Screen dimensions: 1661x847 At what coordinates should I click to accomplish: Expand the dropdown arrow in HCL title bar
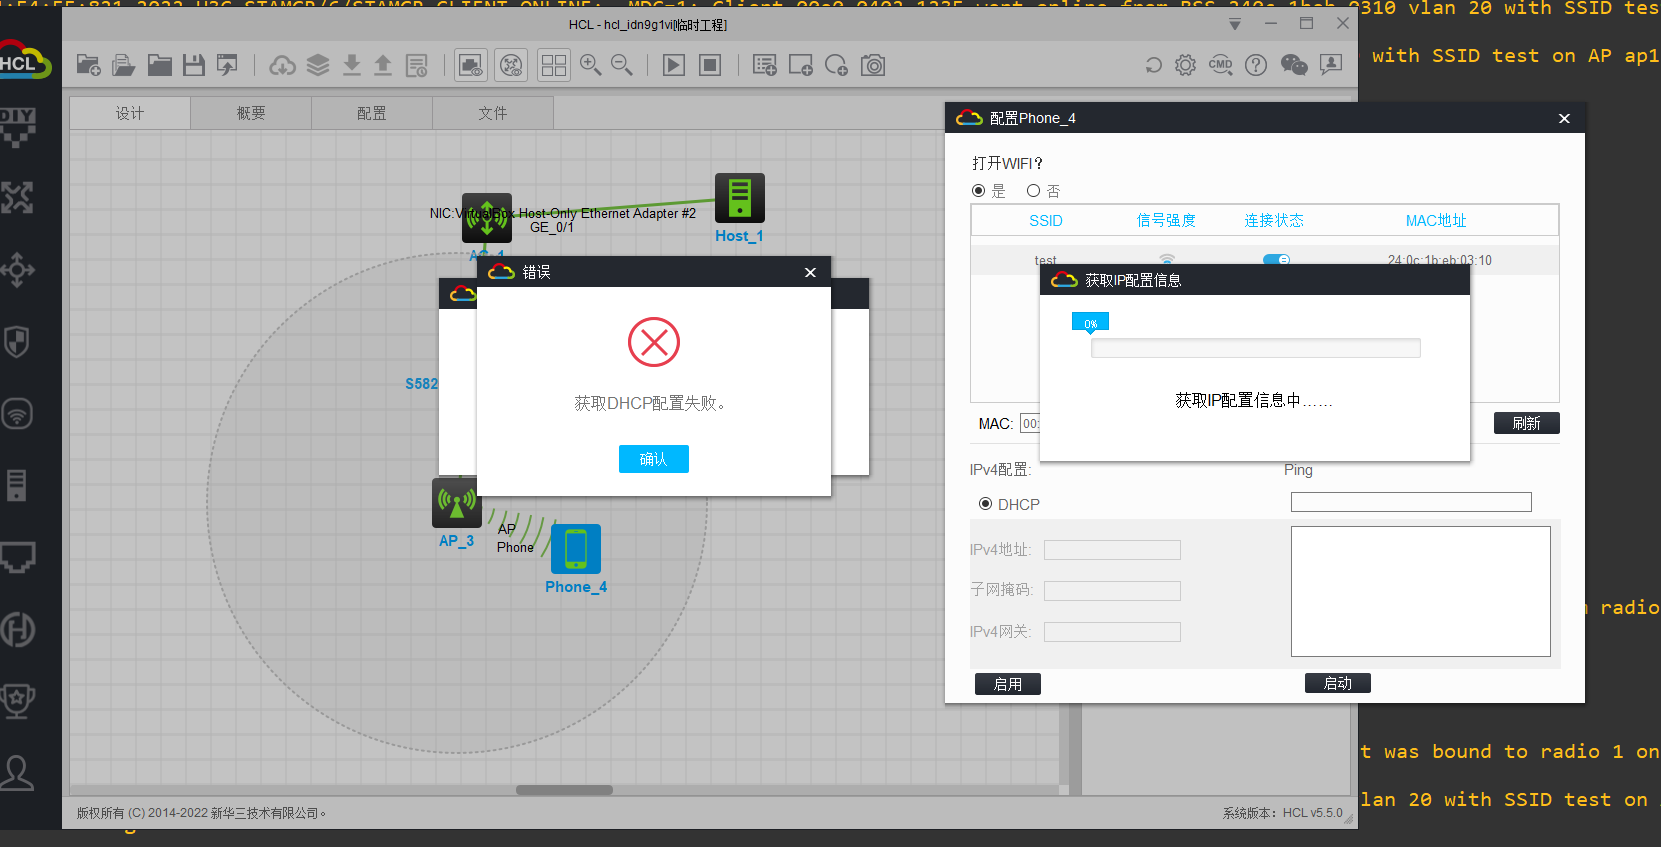click(x=1235, y=24)
